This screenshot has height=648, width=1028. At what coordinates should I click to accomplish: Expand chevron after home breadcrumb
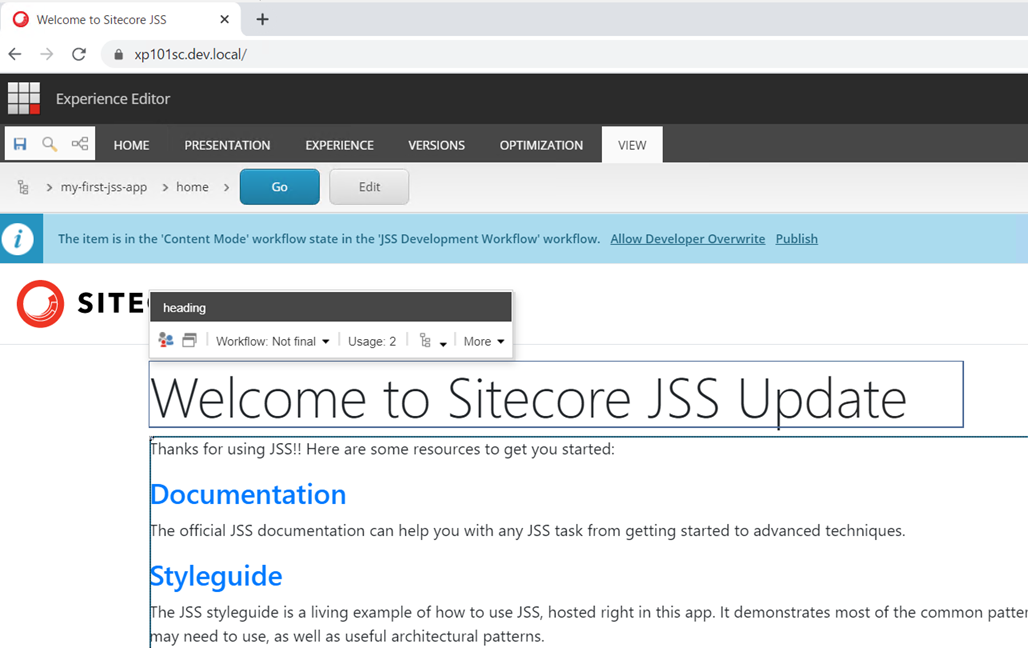point(226,188)
